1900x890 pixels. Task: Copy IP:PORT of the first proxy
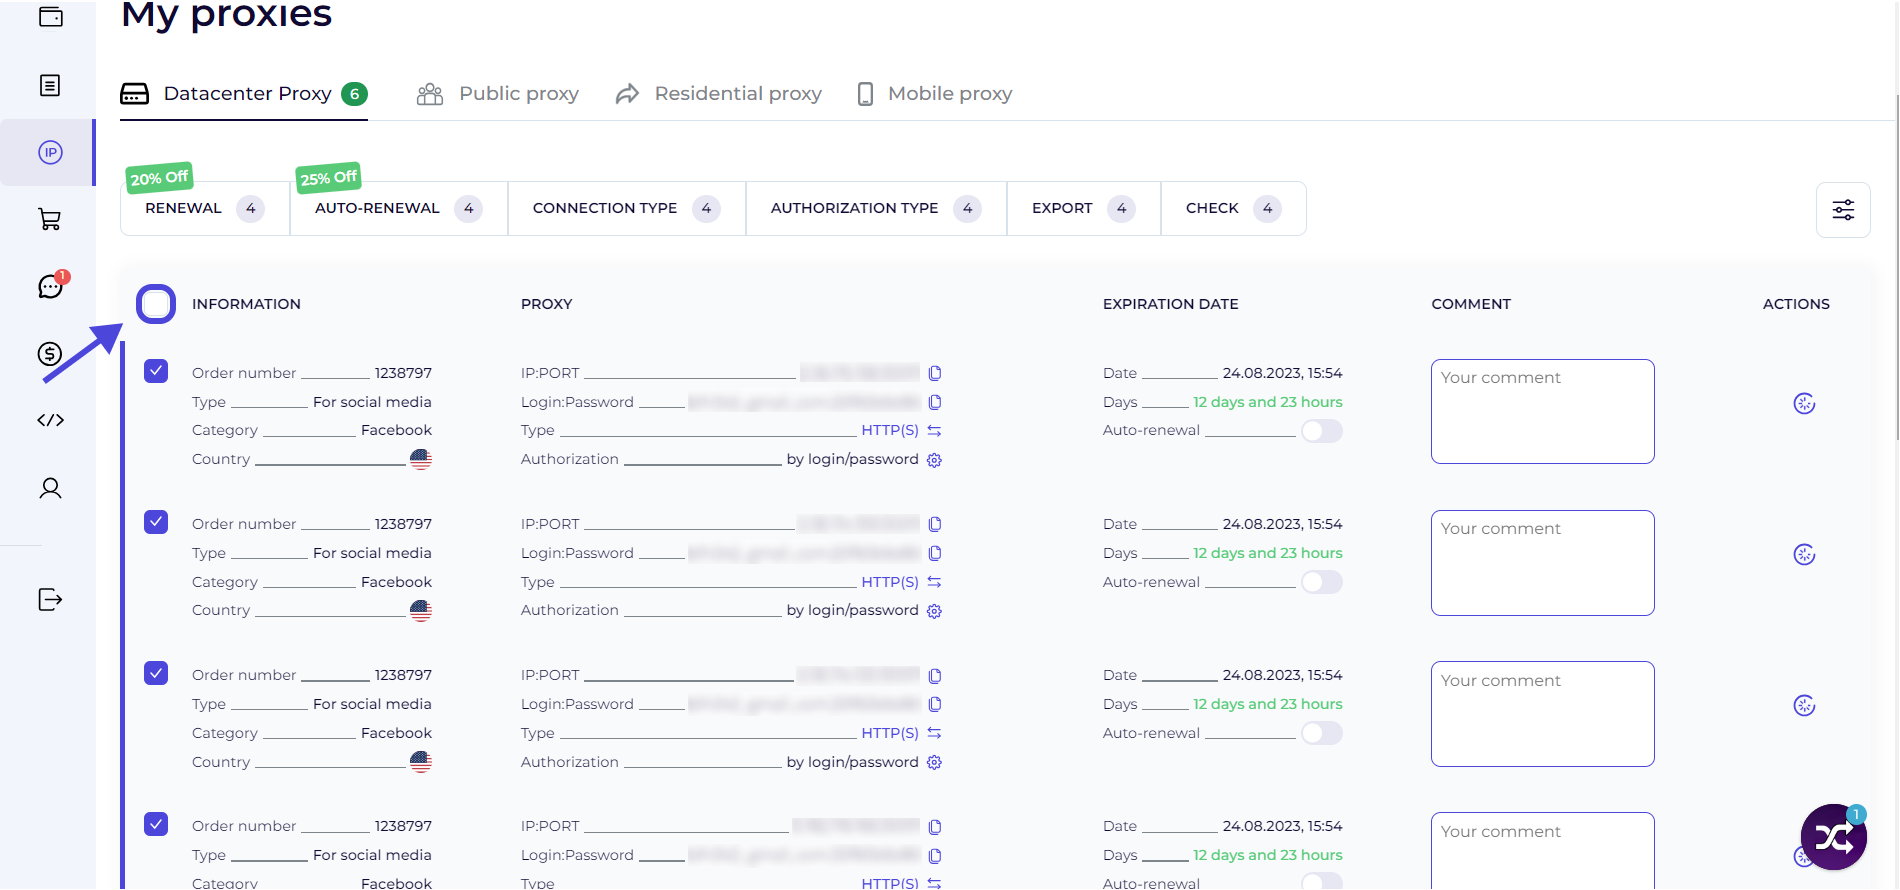[935, 373]
